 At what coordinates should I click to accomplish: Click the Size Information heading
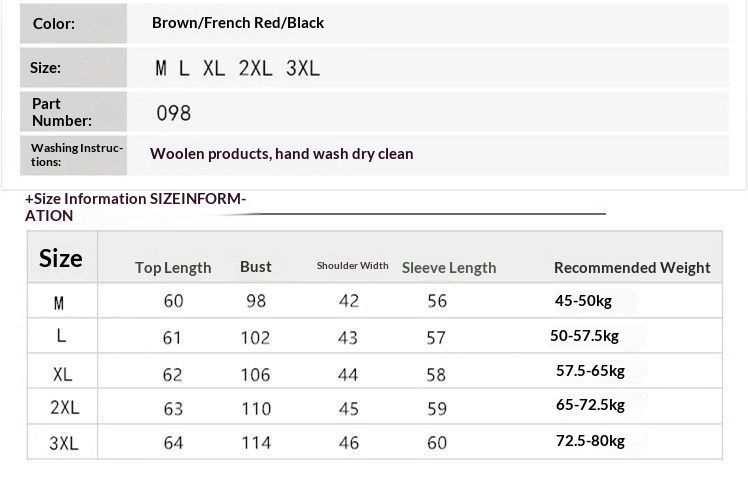[135, 206]
